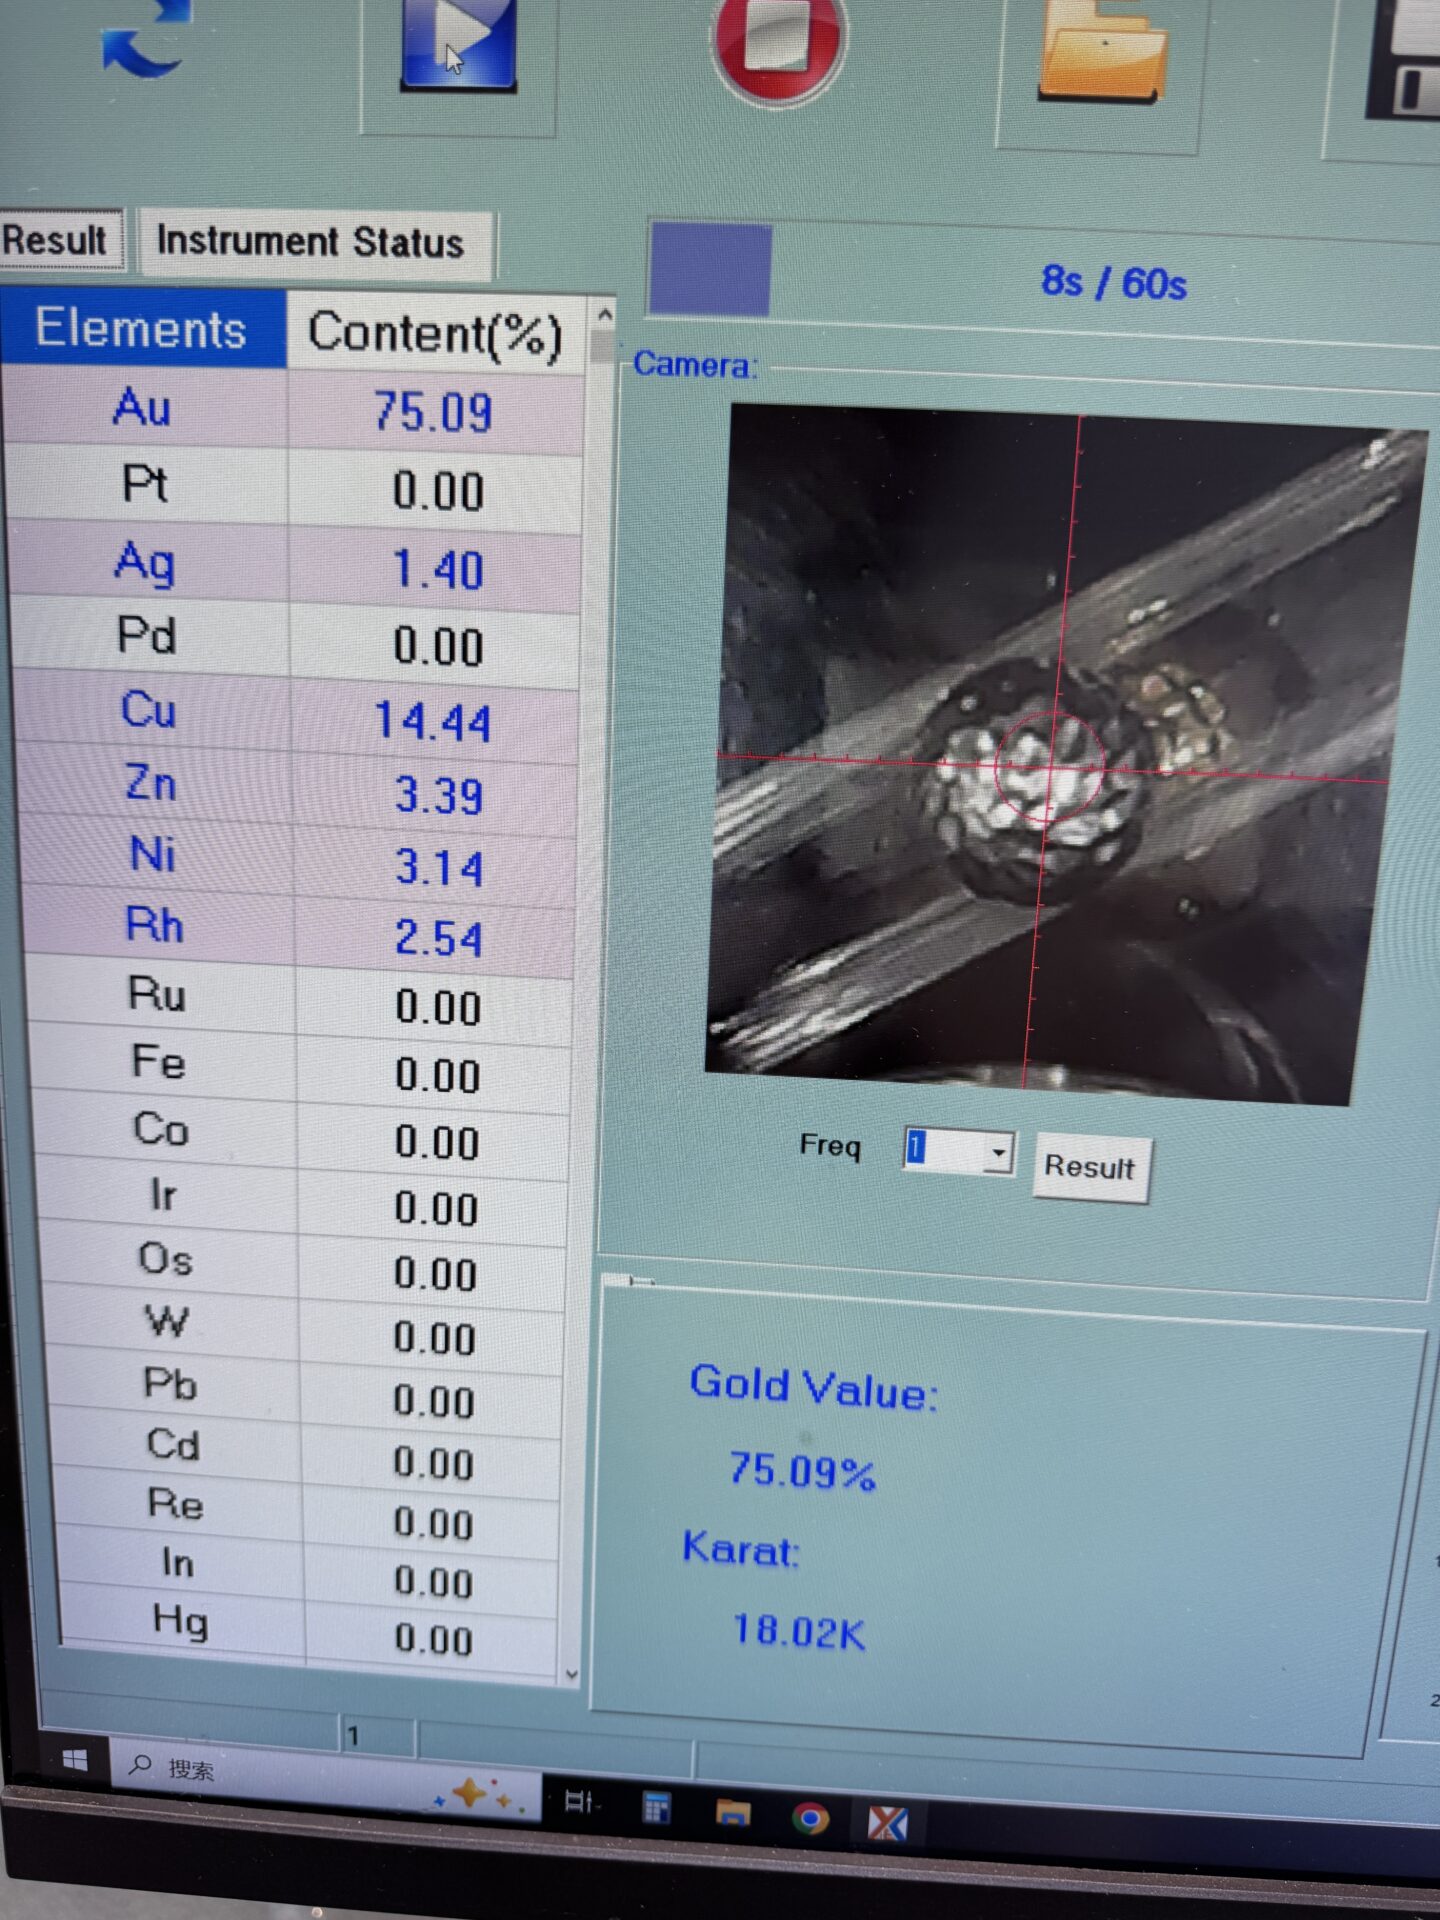Viewport: 1440px width, 1920px height.
Task: Open File Explorer from the taskbar
Action: tap(733, 1812)
